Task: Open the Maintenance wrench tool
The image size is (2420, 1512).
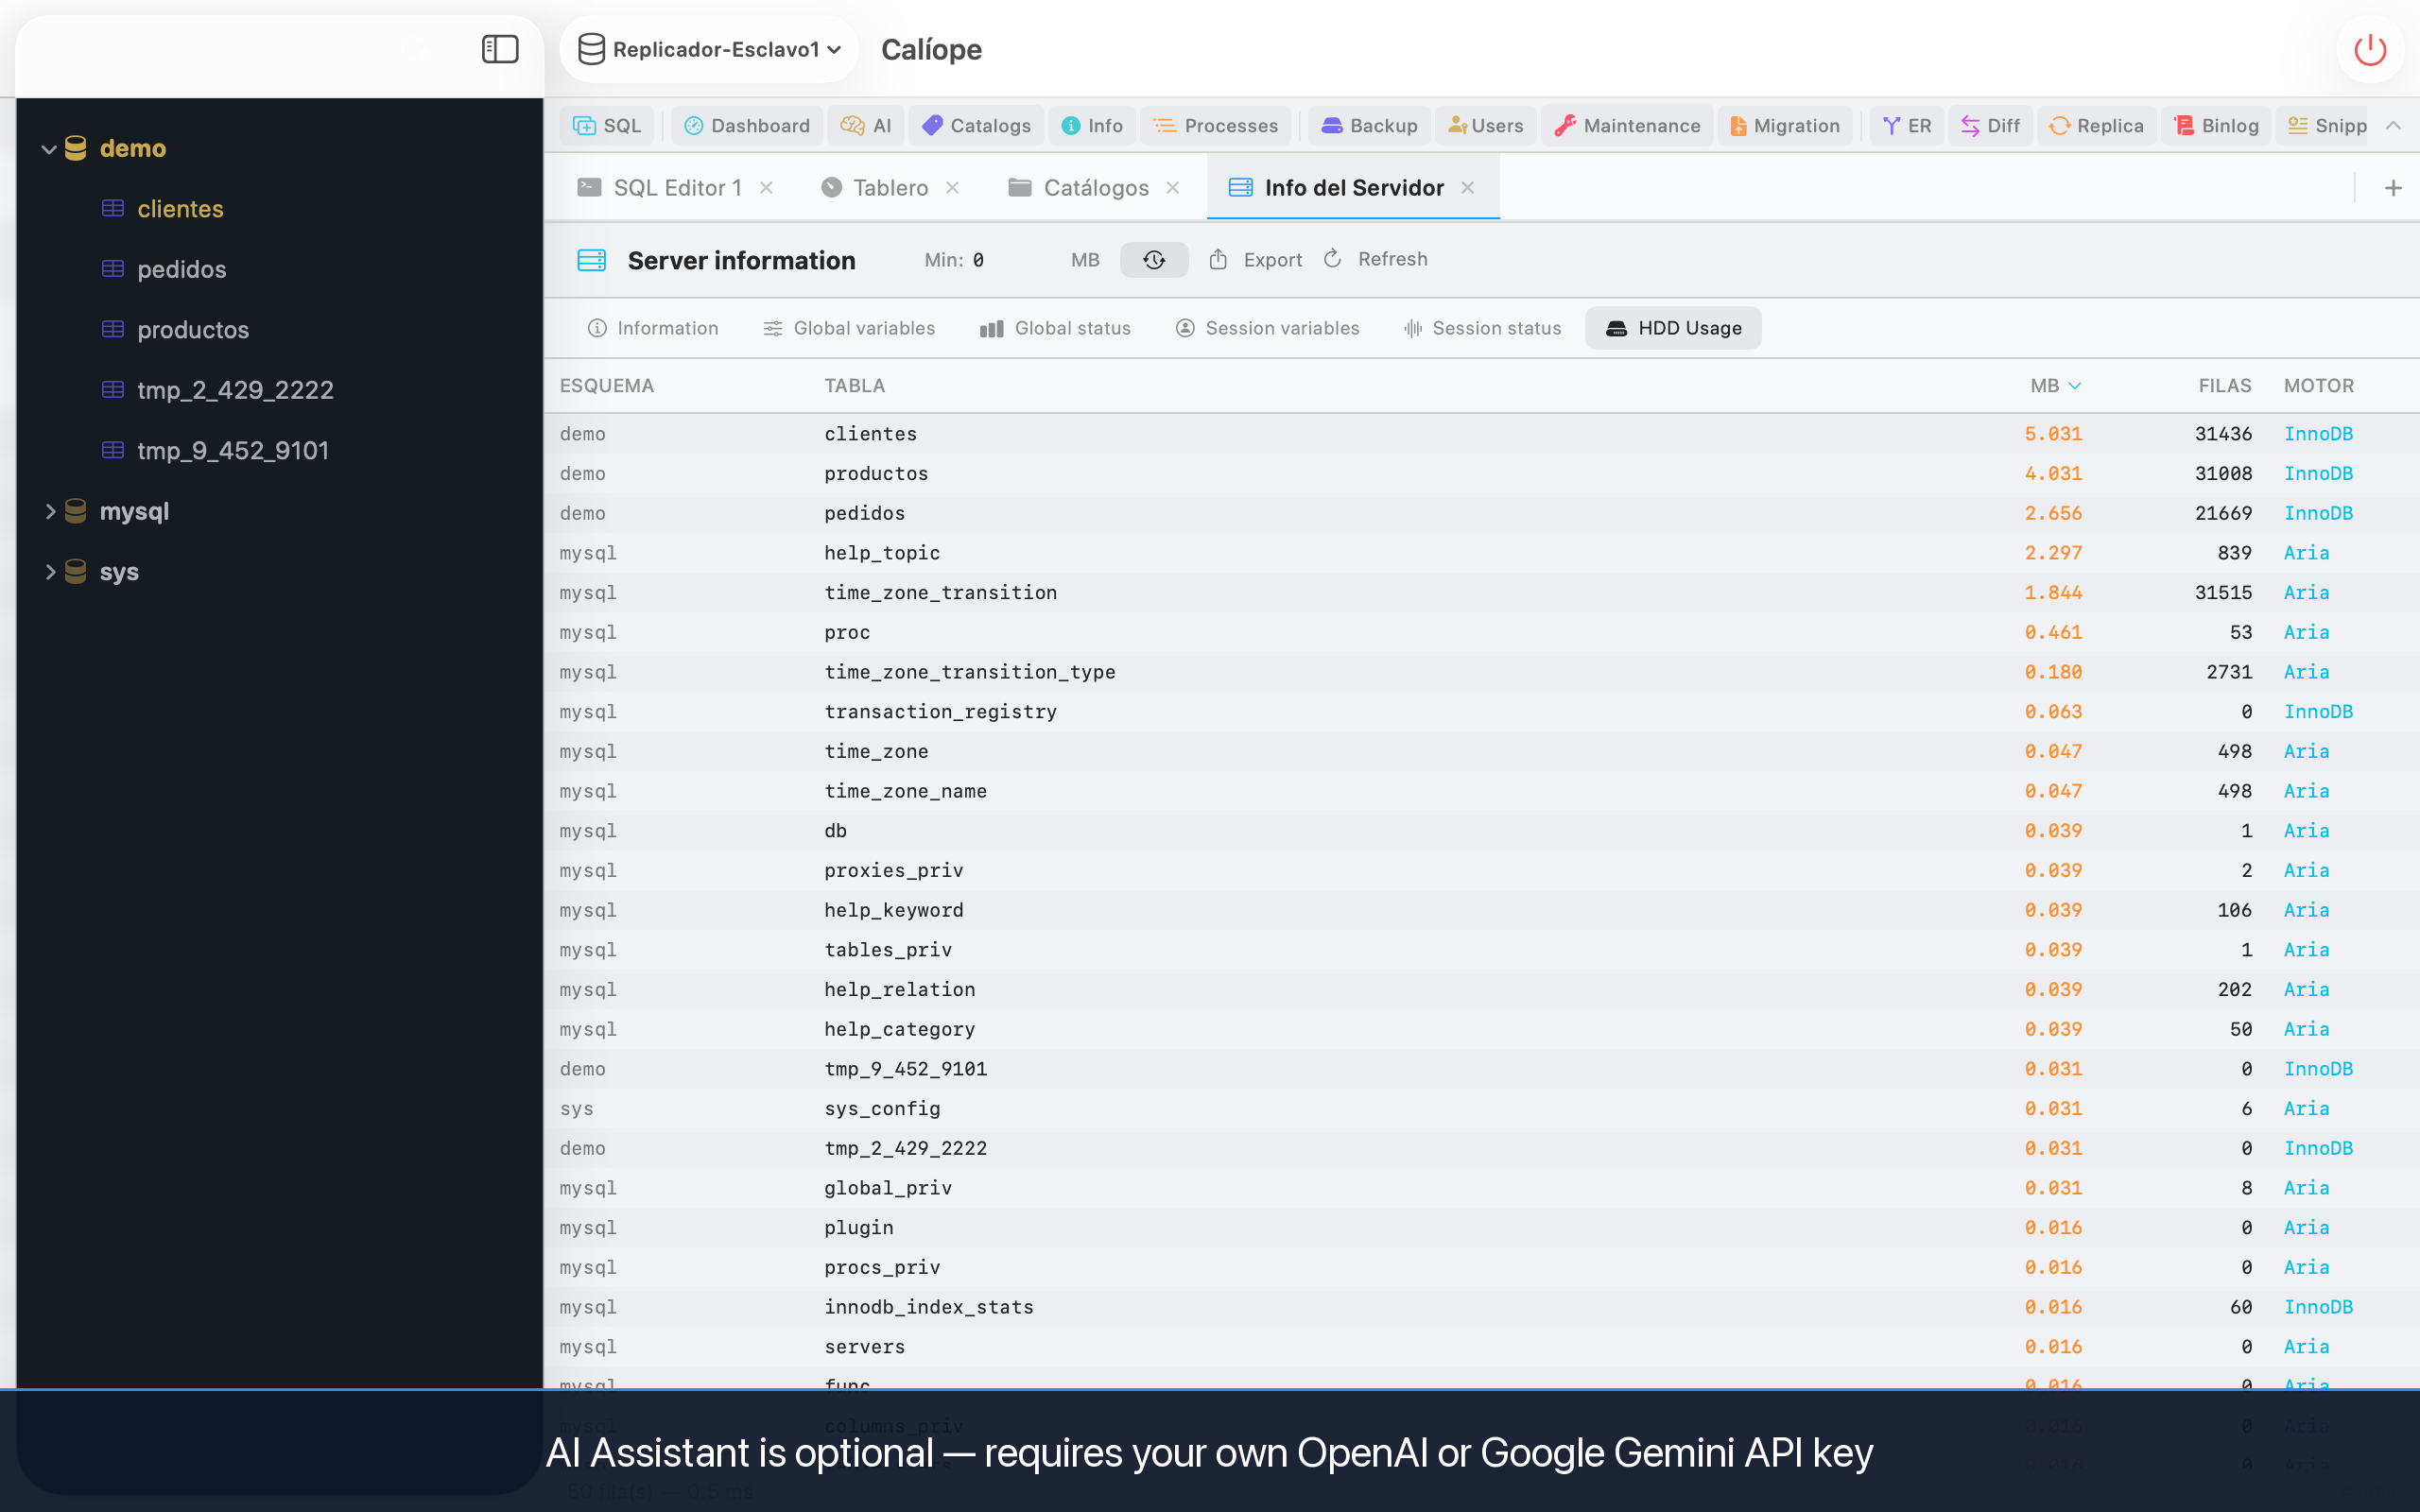Action: [x=1627, y=125]
